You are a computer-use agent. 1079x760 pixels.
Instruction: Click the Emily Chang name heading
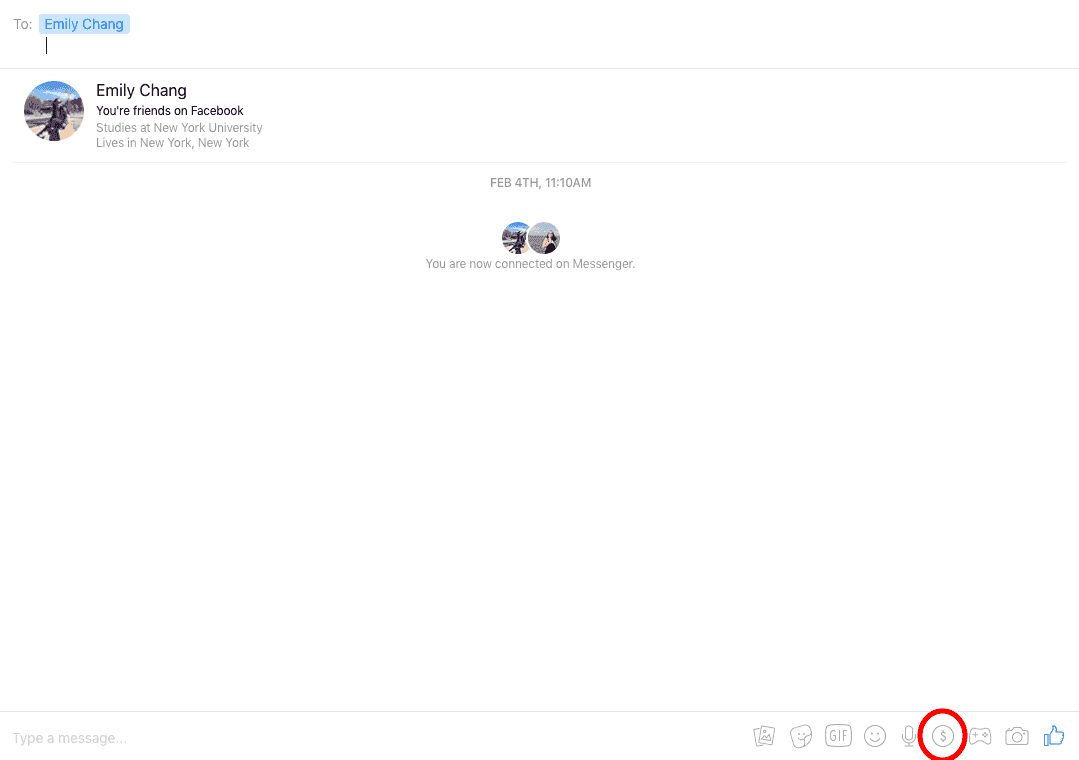pyautogui.click(x=141, y=91)
